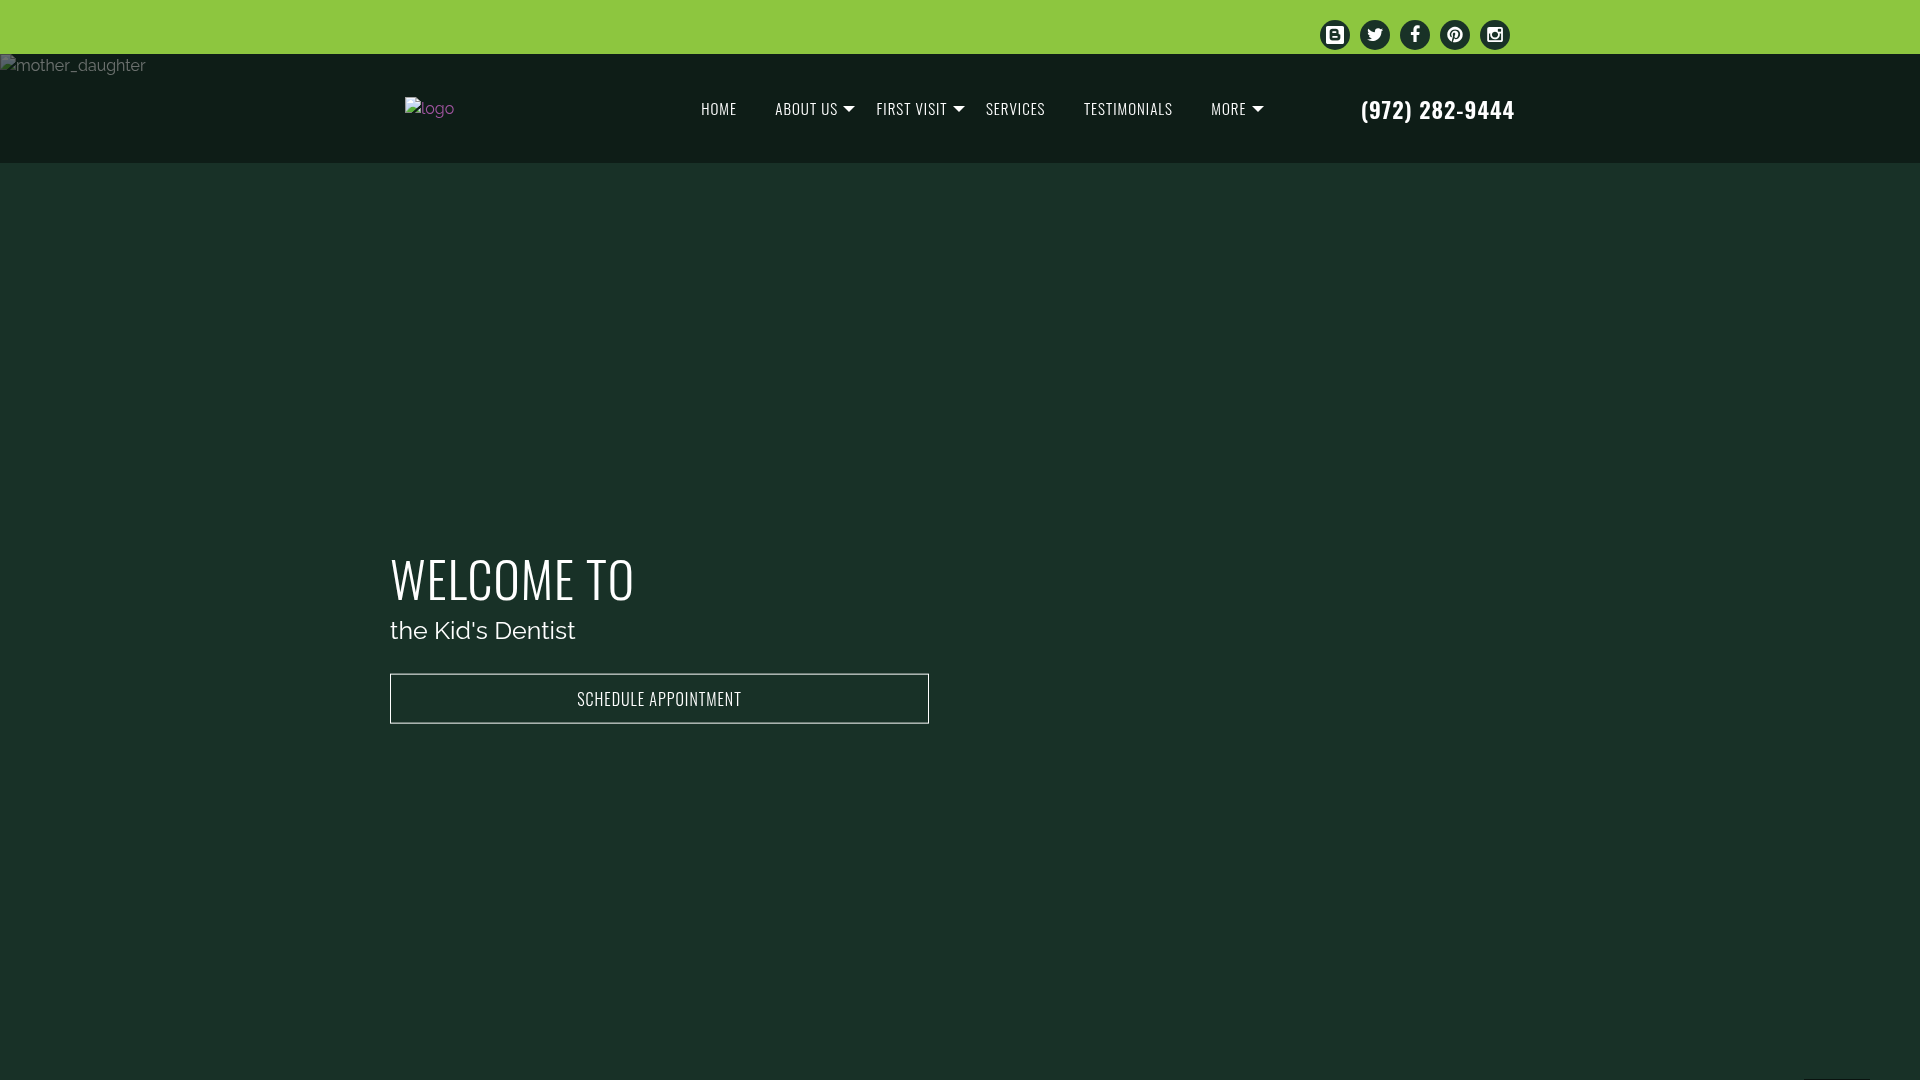Image resolution: width=1920 pixels, height=1080 pixels.
Task: Expand the arrow beside More
Action: (1258, 109)
